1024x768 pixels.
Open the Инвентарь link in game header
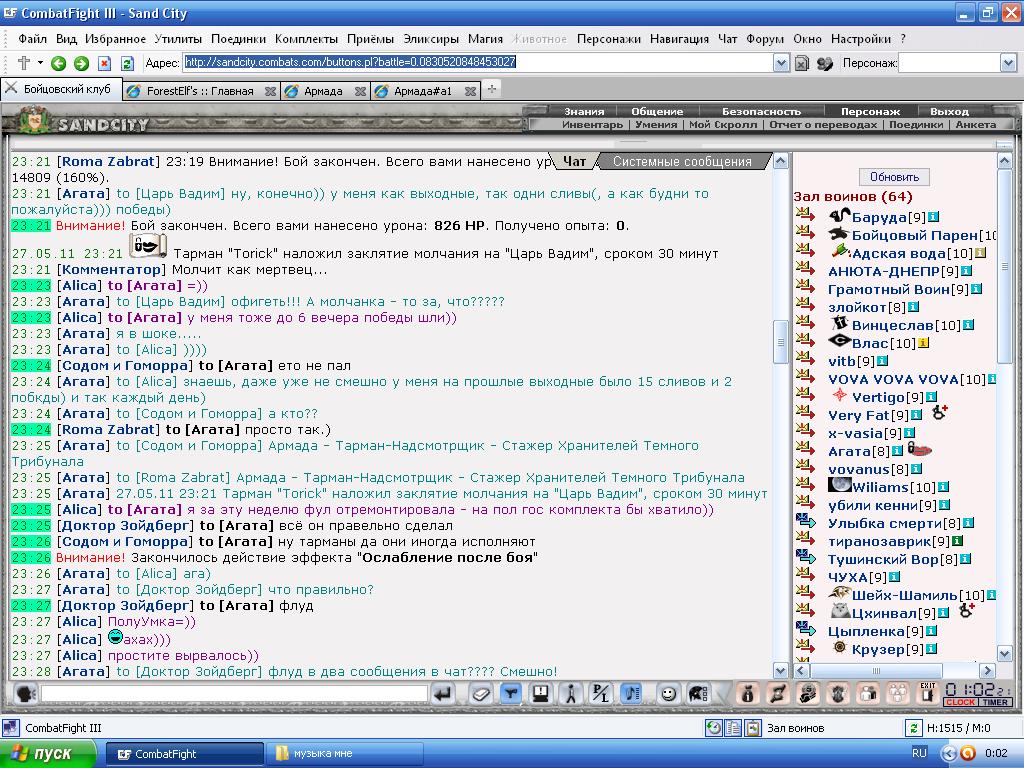592,124
